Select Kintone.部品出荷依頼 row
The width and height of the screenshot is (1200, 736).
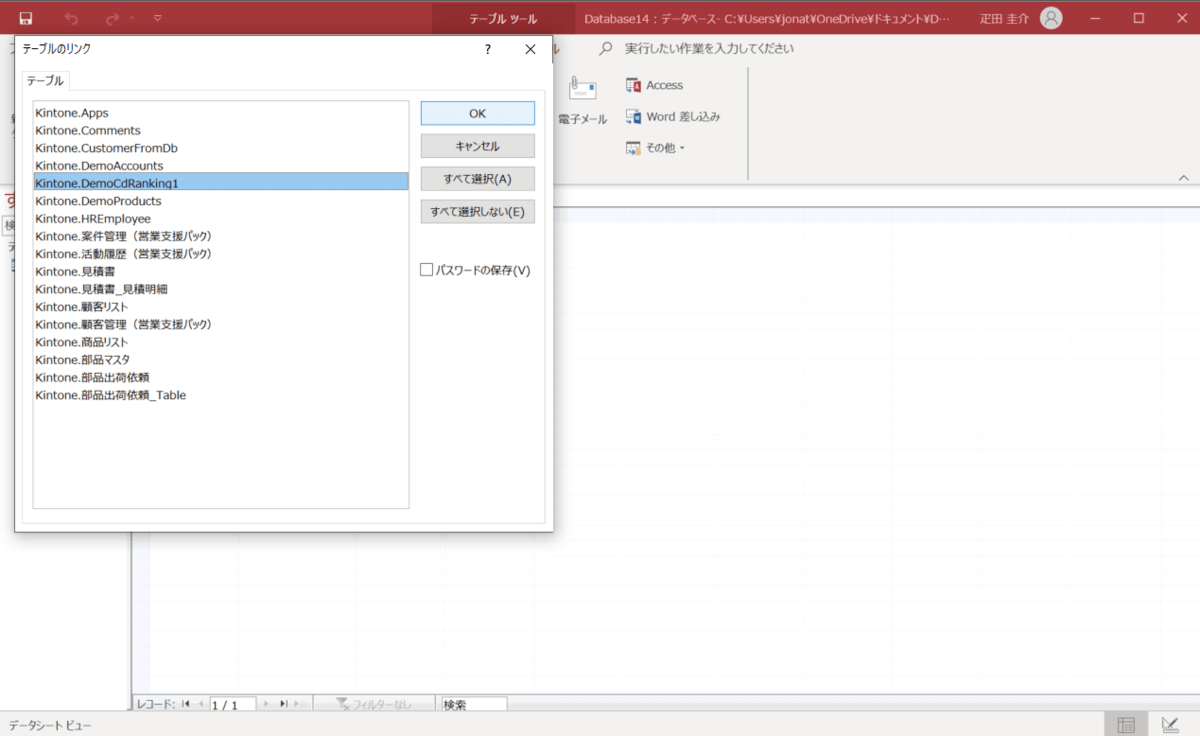click(221, 377)
